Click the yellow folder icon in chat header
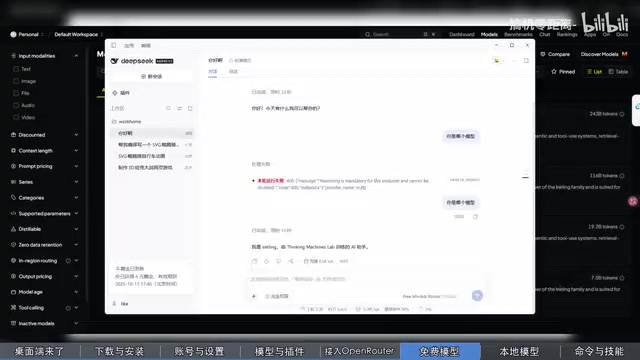 (x=497, y=61)
